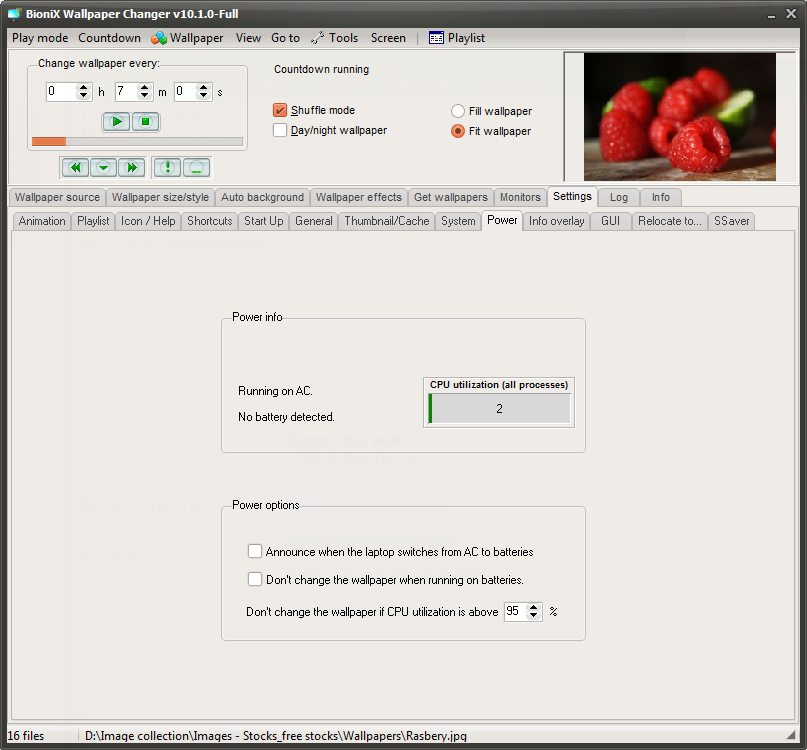Click the hours input field
Image resolution: width=807 pixels, height=750 pixels.
coord(62,92)
